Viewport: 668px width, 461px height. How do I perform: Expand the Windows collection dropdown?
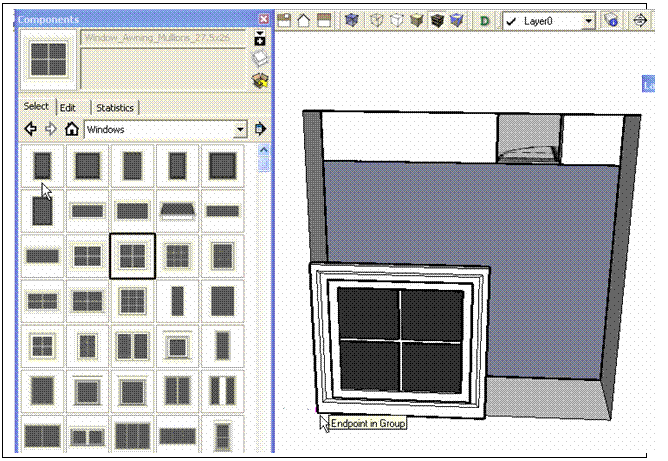pos(239,129)
